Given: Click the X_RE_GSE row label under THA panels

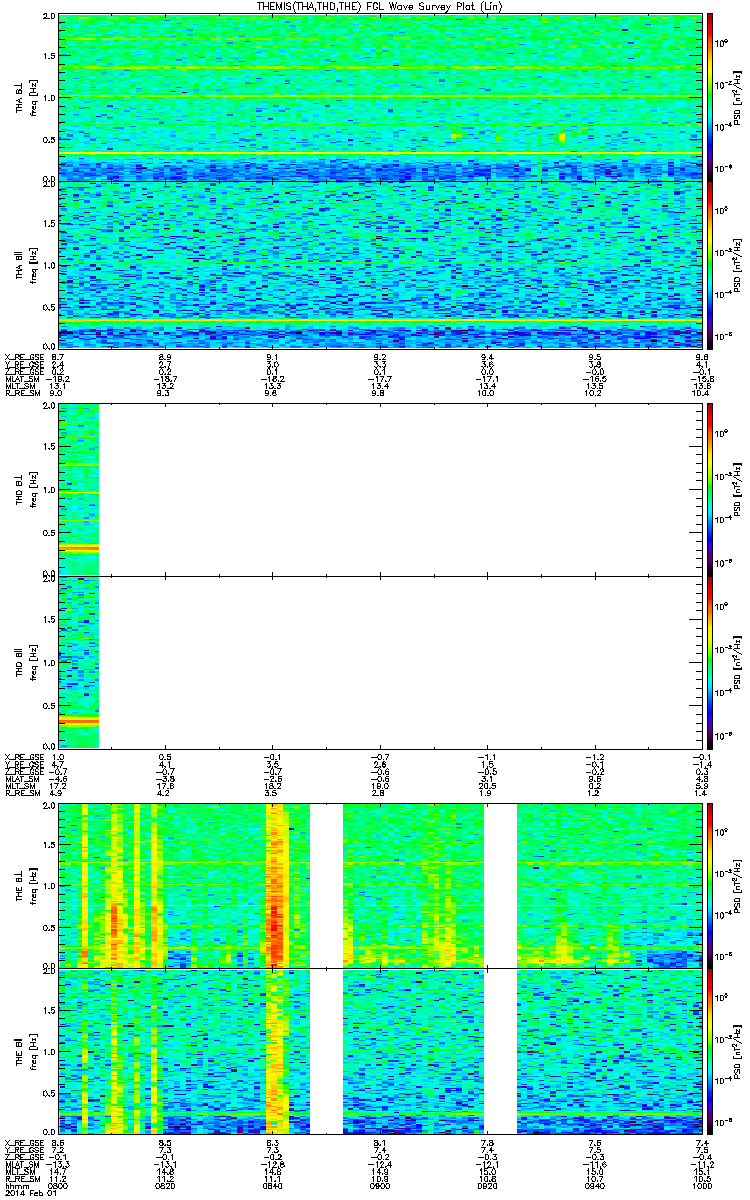Looking at the screenshot, I should [x=22, y=357].
